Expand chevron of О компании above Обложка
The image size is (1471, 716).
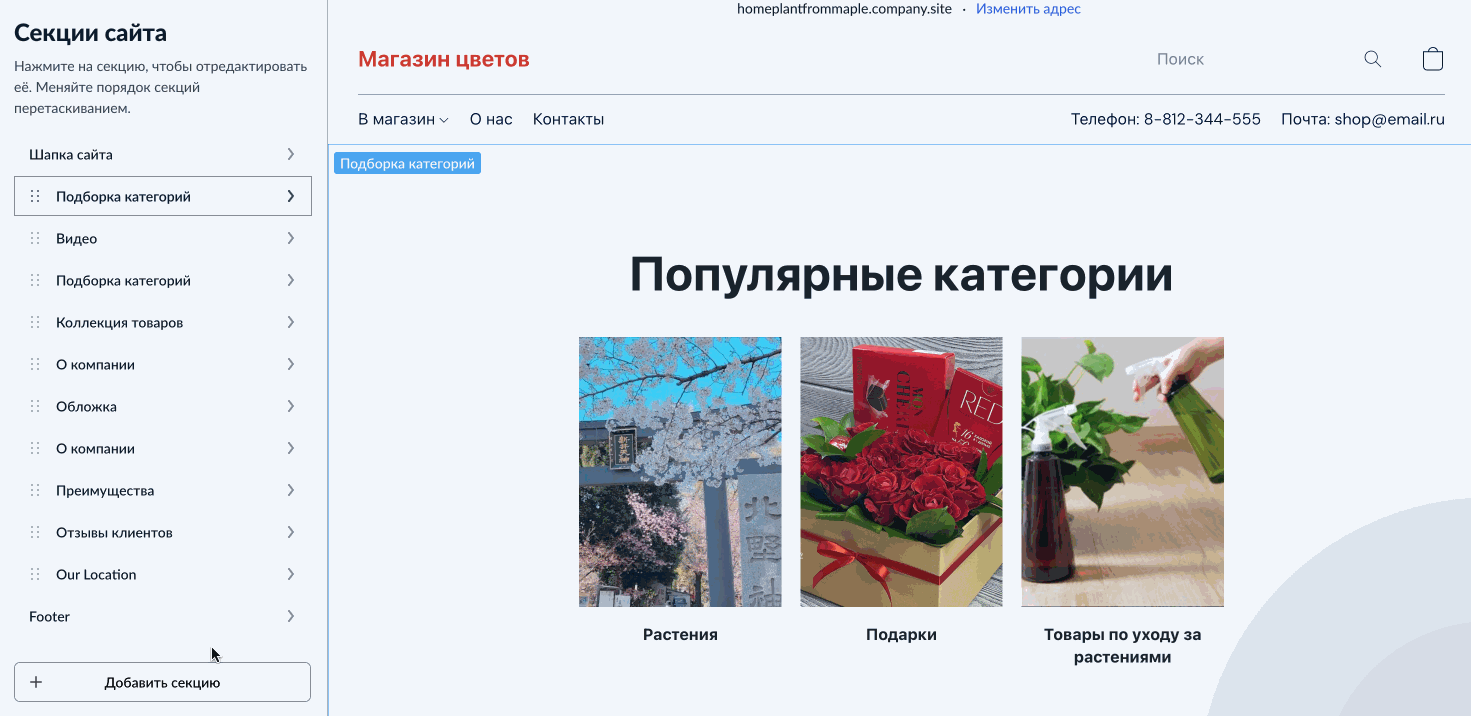[x=291, y=364]
